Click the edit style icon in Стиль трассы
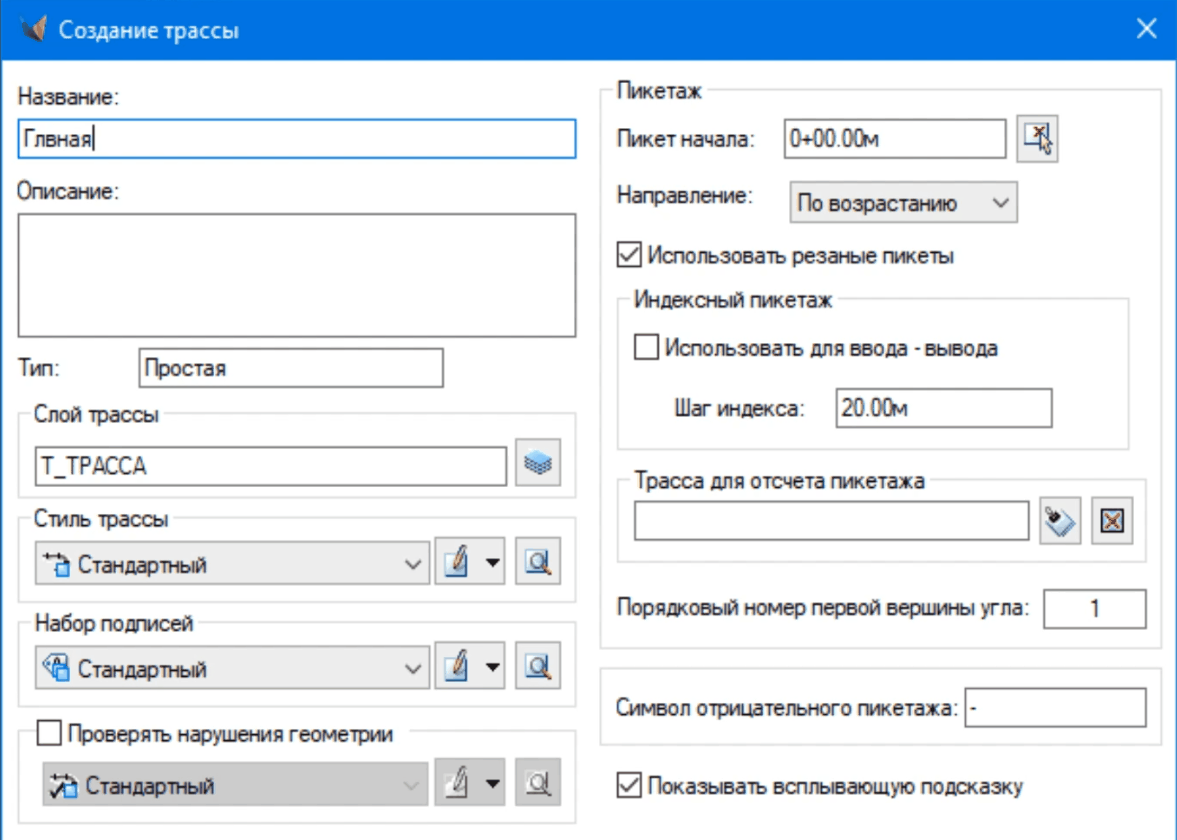Image resolution: width=1177 pixels, height=840 pixels. pos(456,564)
